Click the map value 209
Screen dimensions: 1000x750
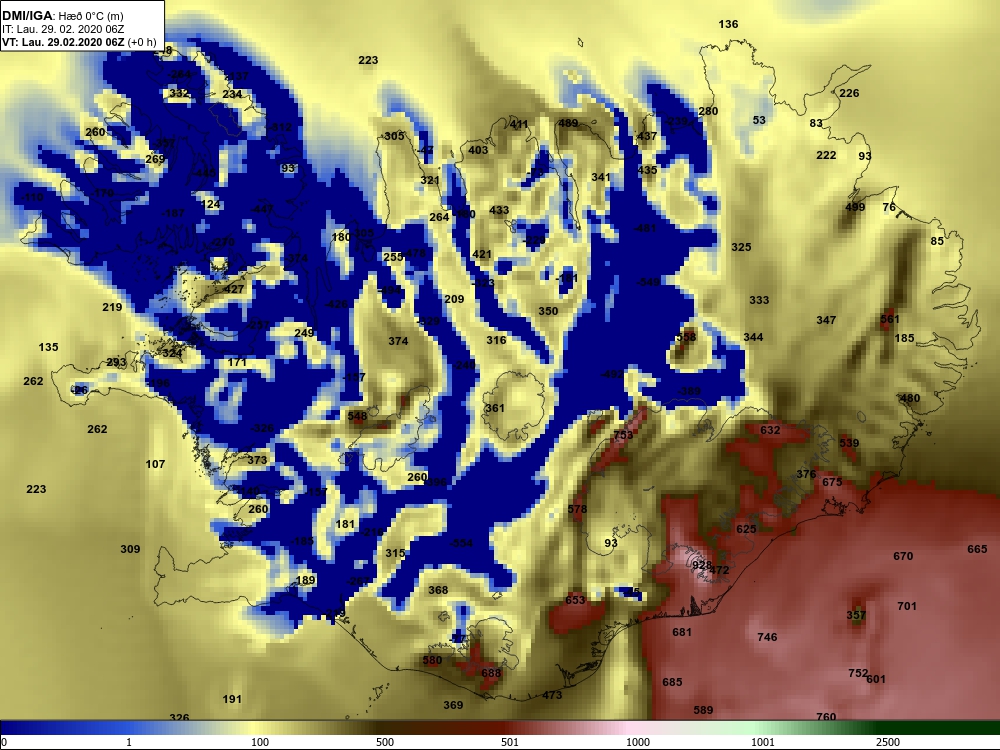pos(454,298)
